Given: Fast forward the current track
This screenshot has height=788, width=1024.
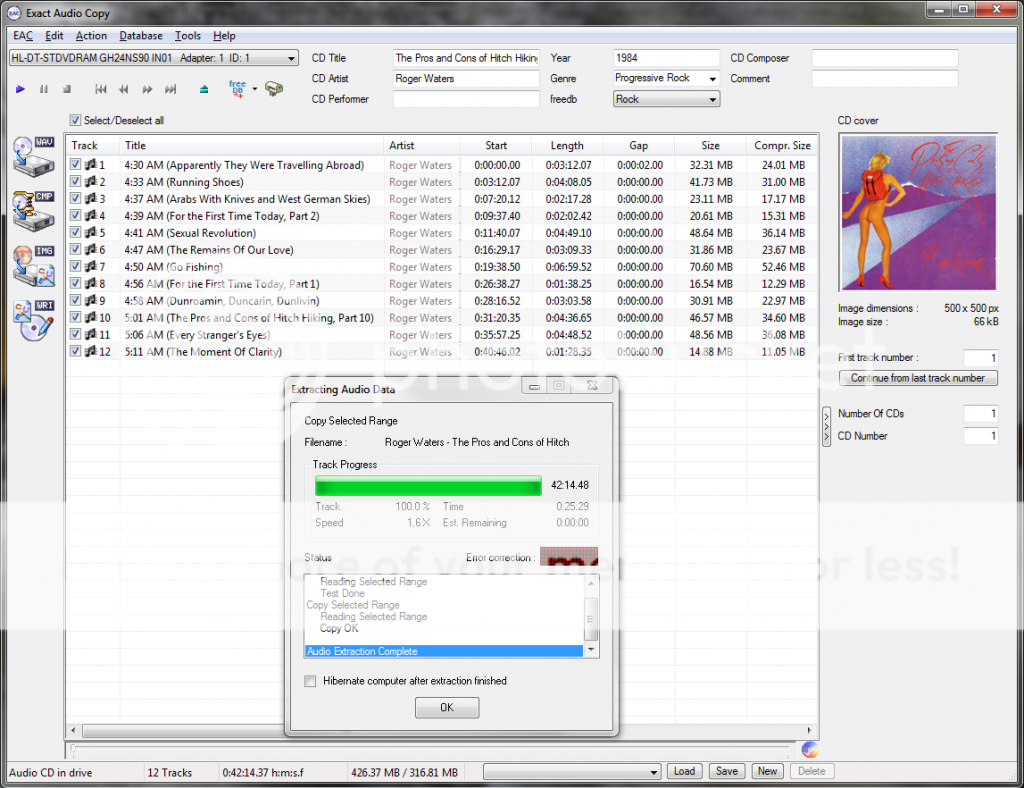Looking at the screenshot, I should (147, 89).
